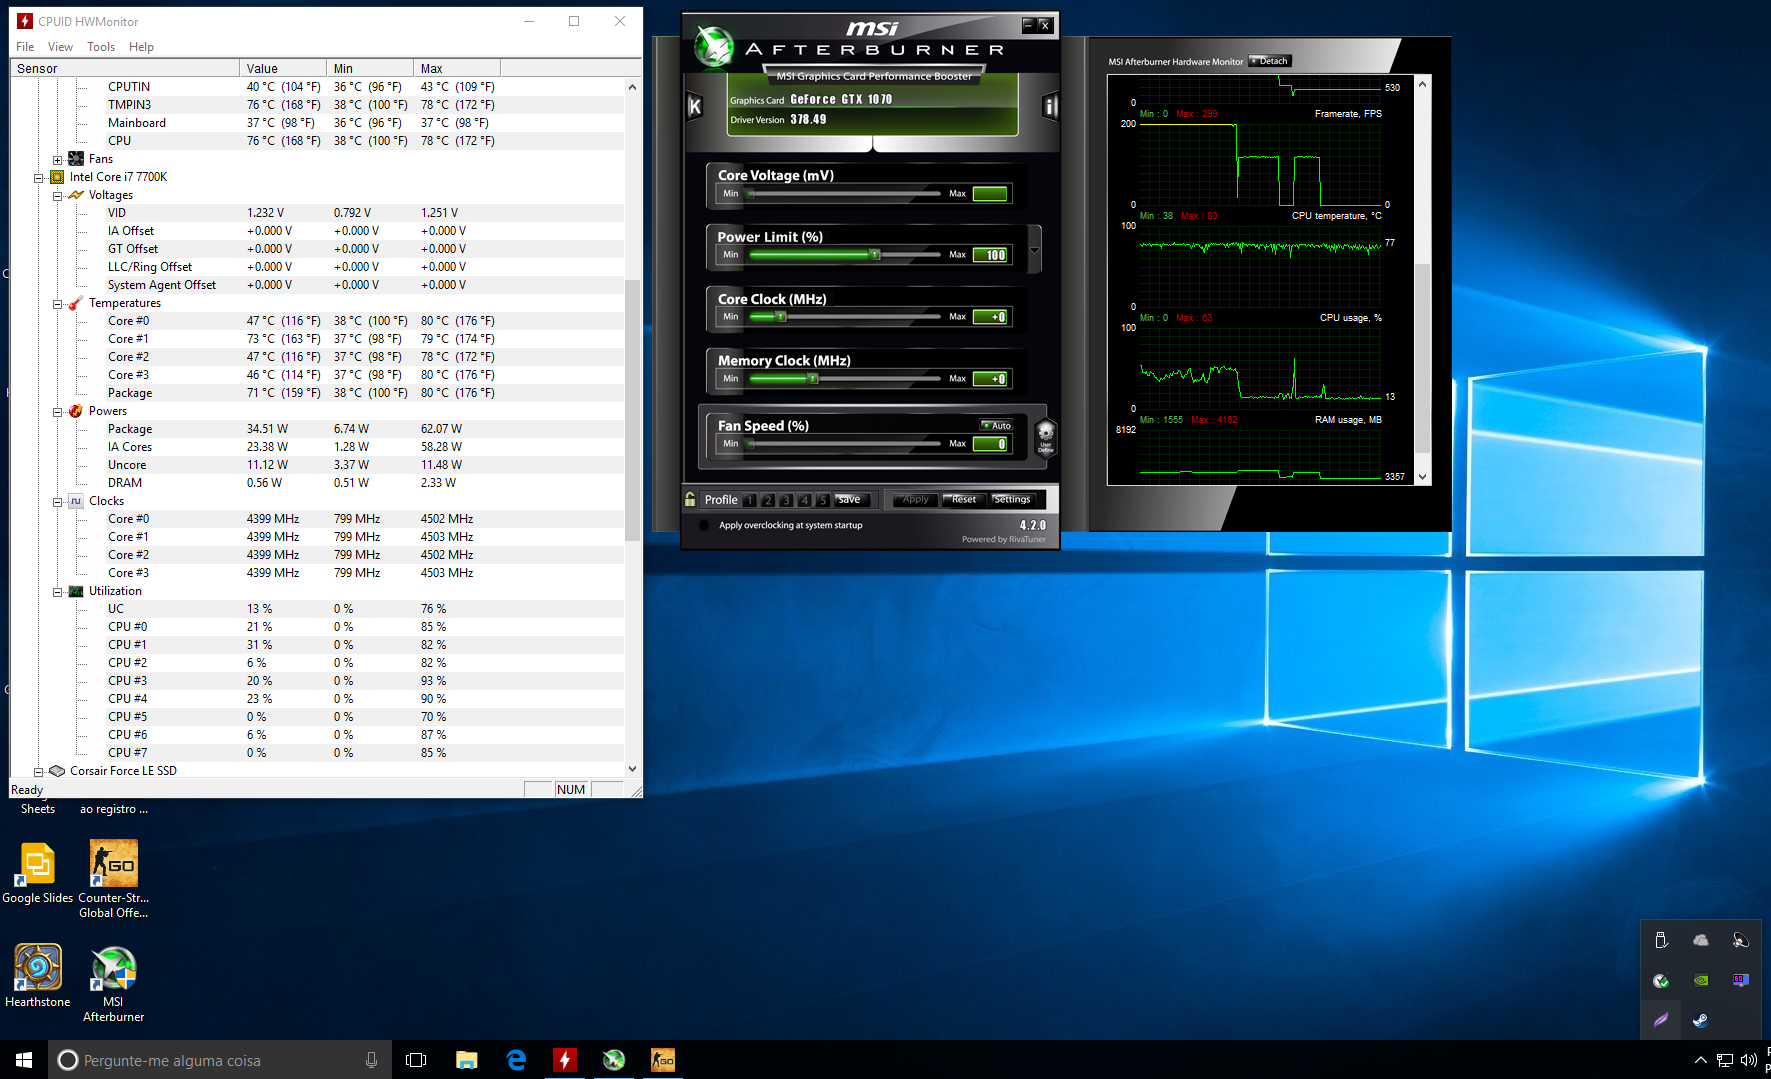
Task: Open Microsoft Edge from the taskbar
Action: click(516, 1060)
